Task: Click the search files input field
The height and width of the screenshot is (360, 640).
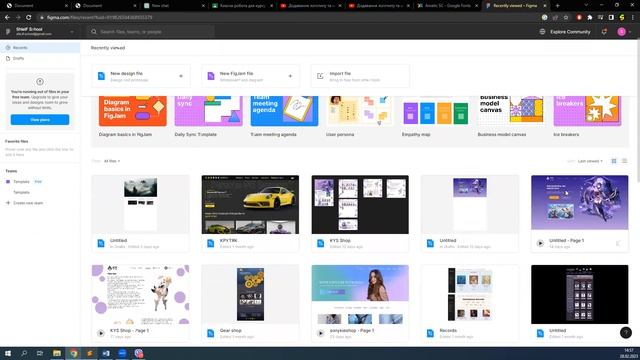Action: (151, 31)
